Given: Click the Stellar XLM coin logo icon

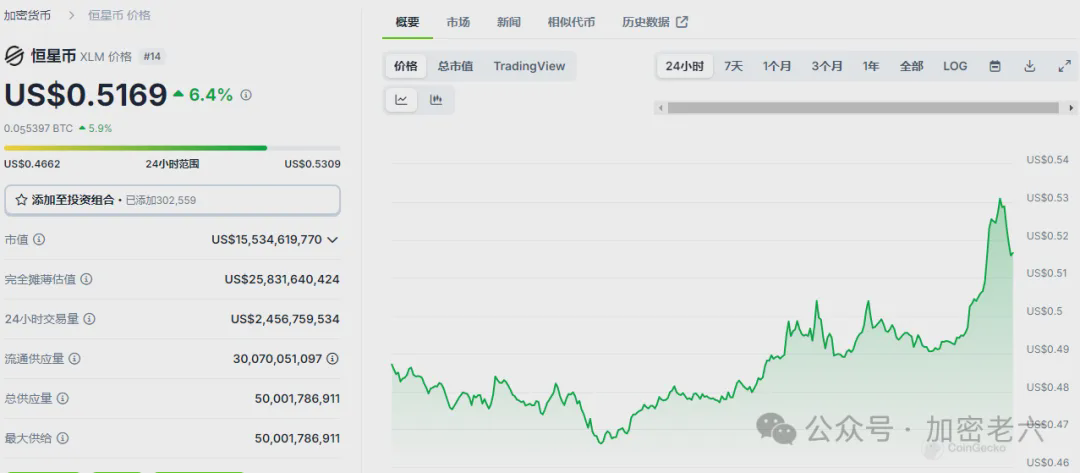Looking at the screenshot, I should 14,56.
